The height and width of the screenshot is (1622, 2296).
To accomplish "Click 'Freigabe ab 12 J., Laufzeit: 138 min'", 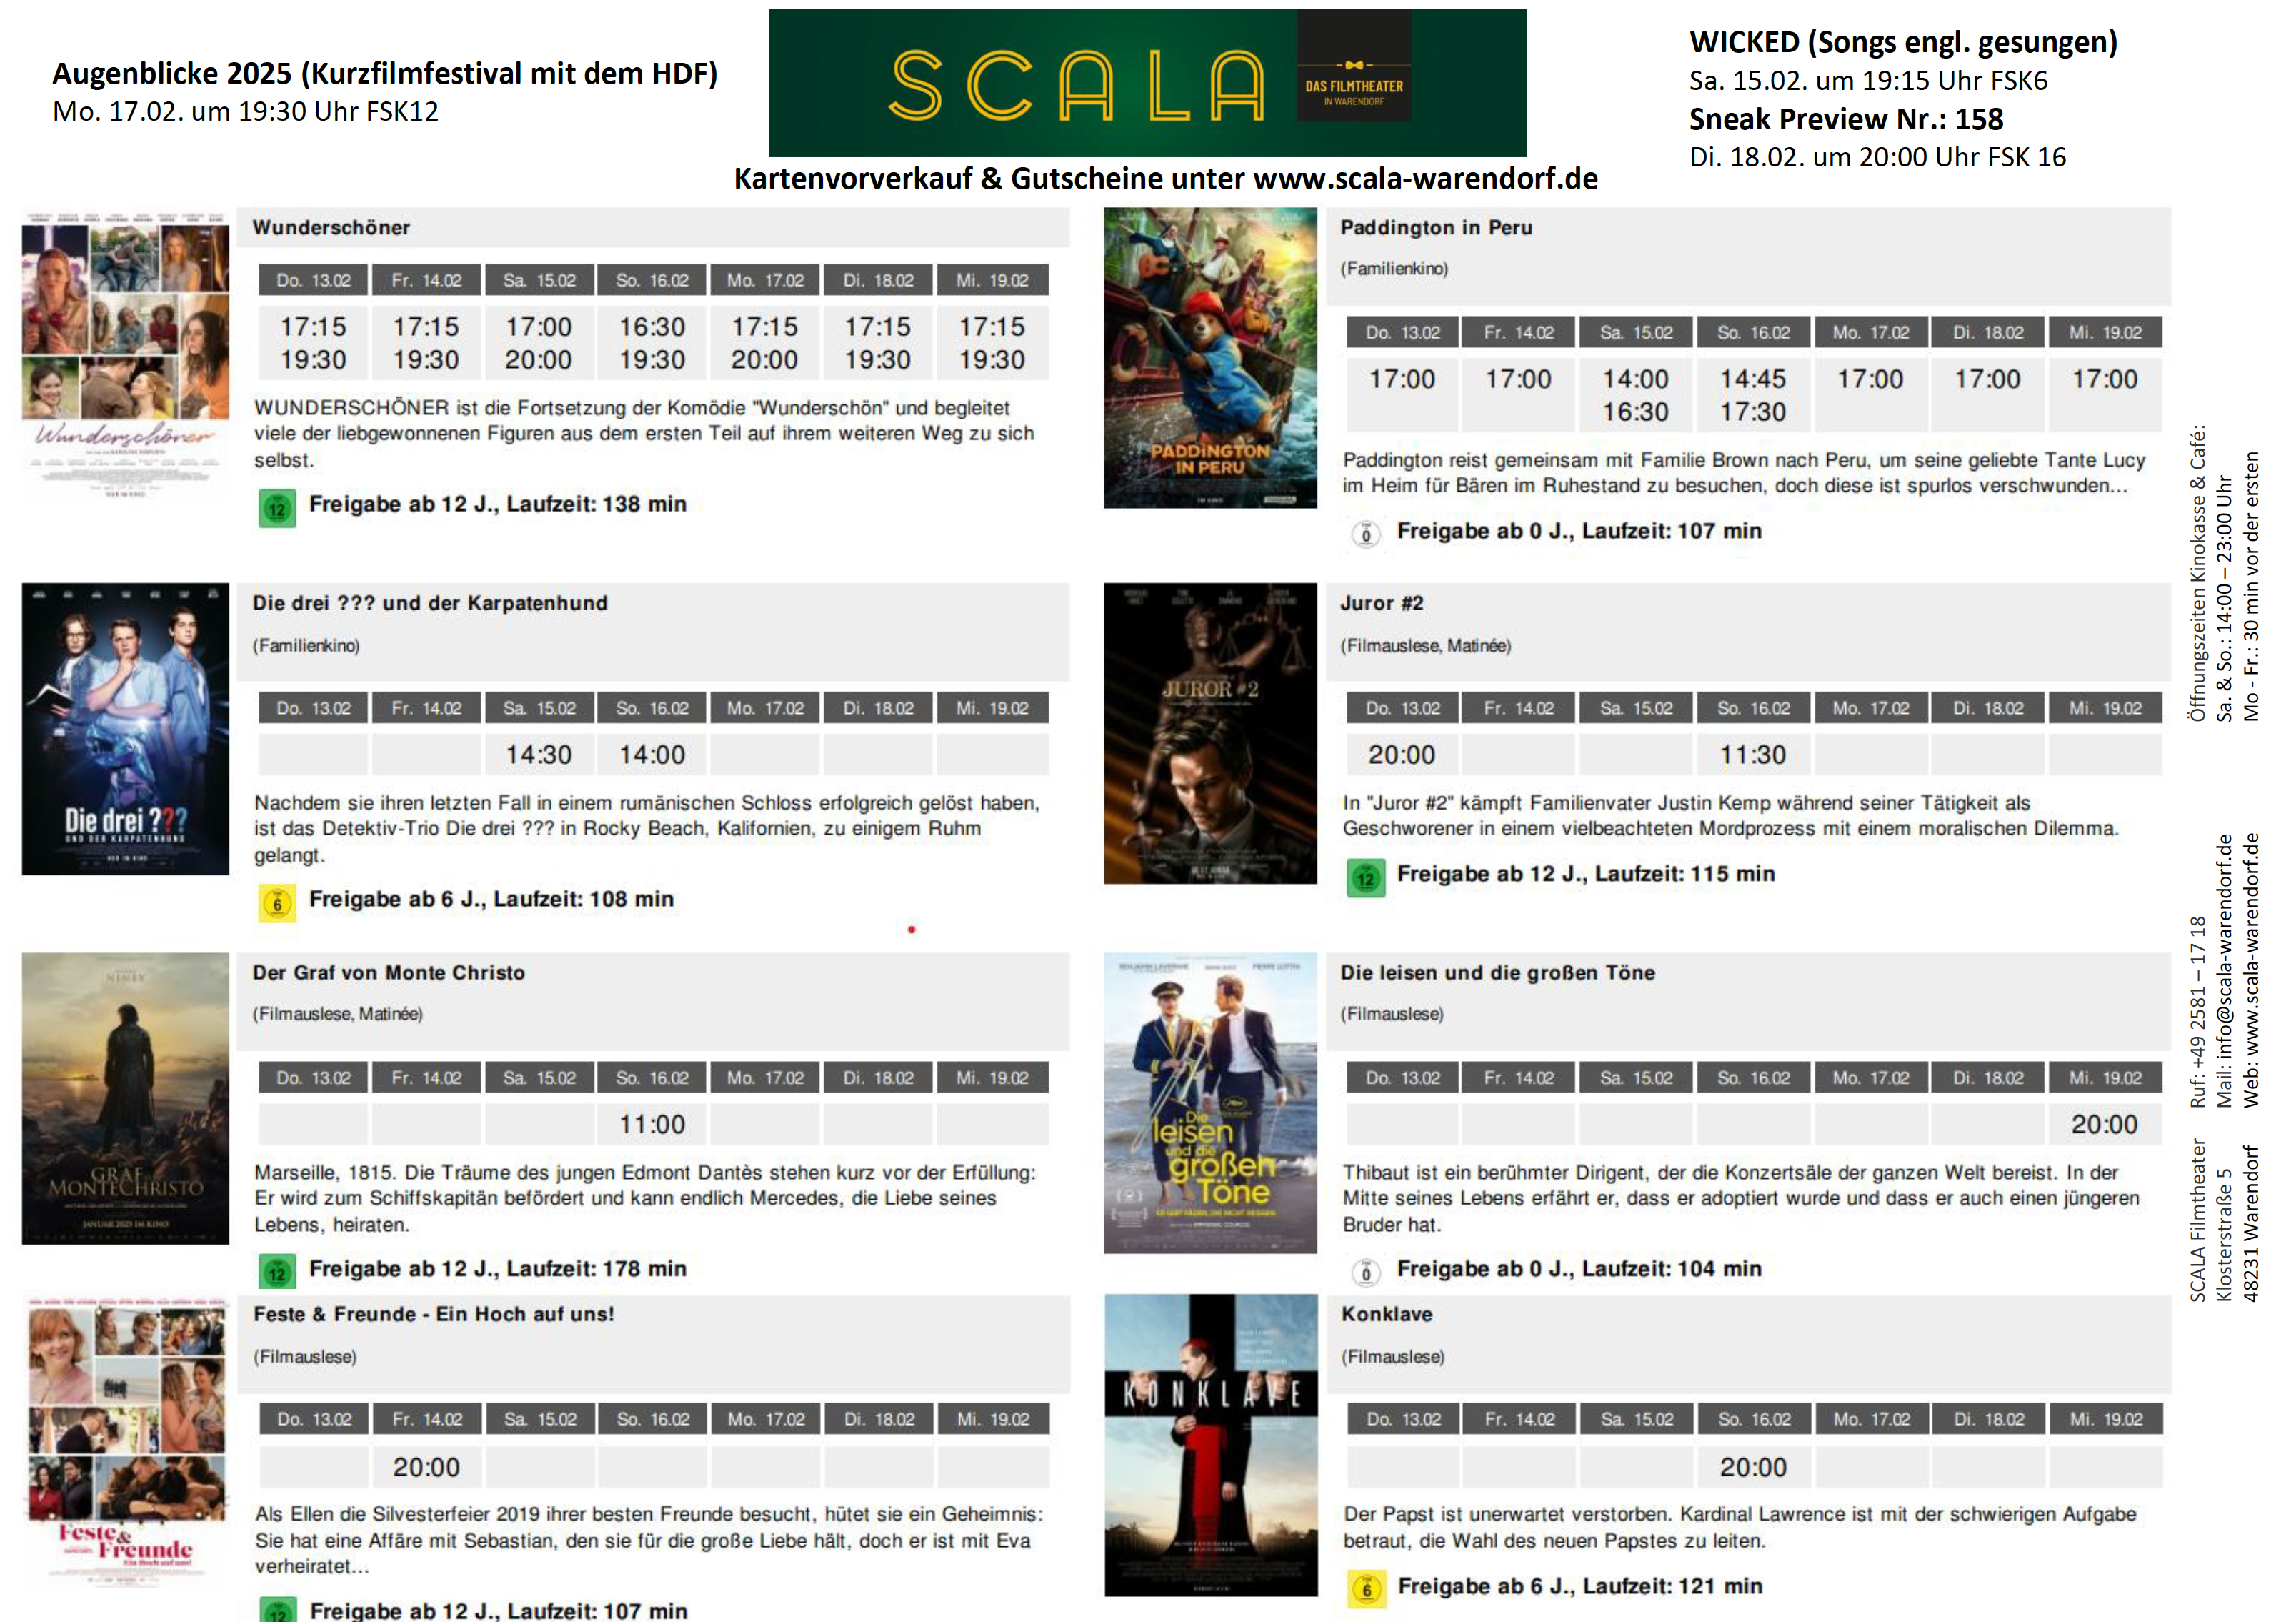I will [x=498, y=505].
